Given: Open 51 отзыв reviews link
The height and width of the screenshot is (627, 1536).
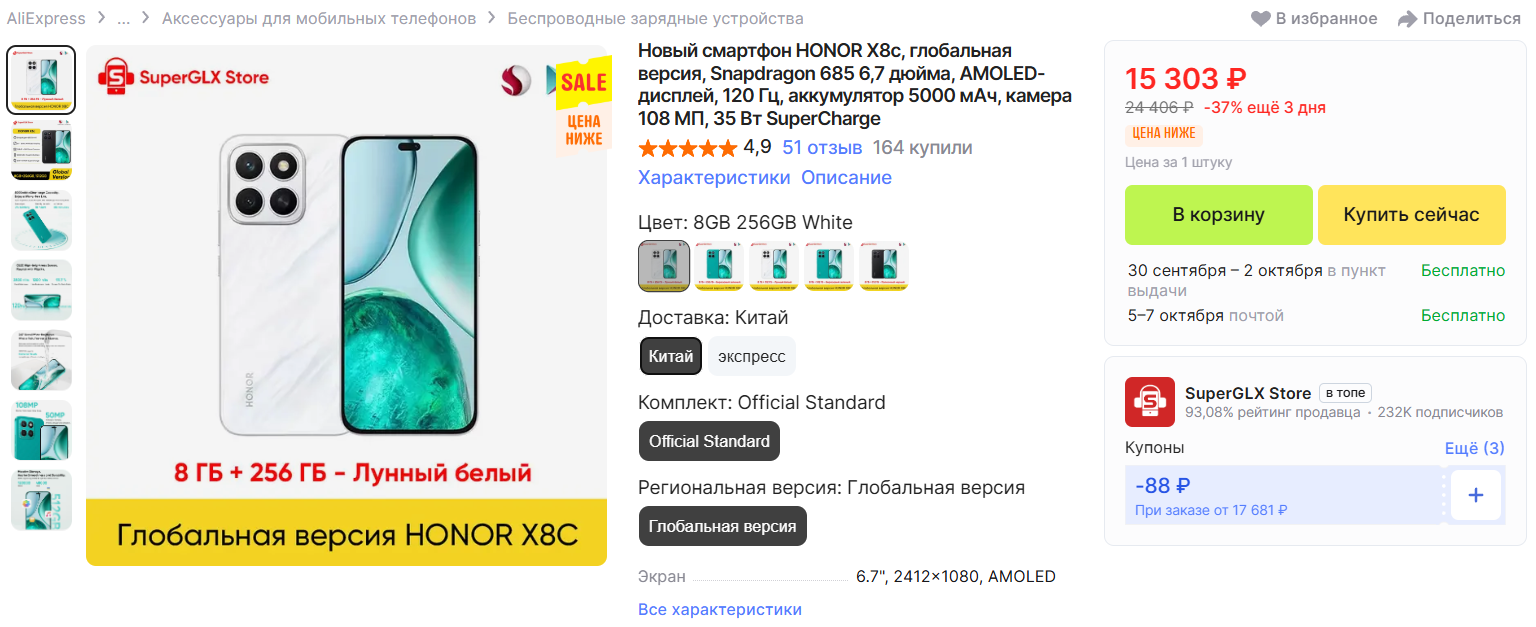Looking at the screenshot, I should coord(822,148).
